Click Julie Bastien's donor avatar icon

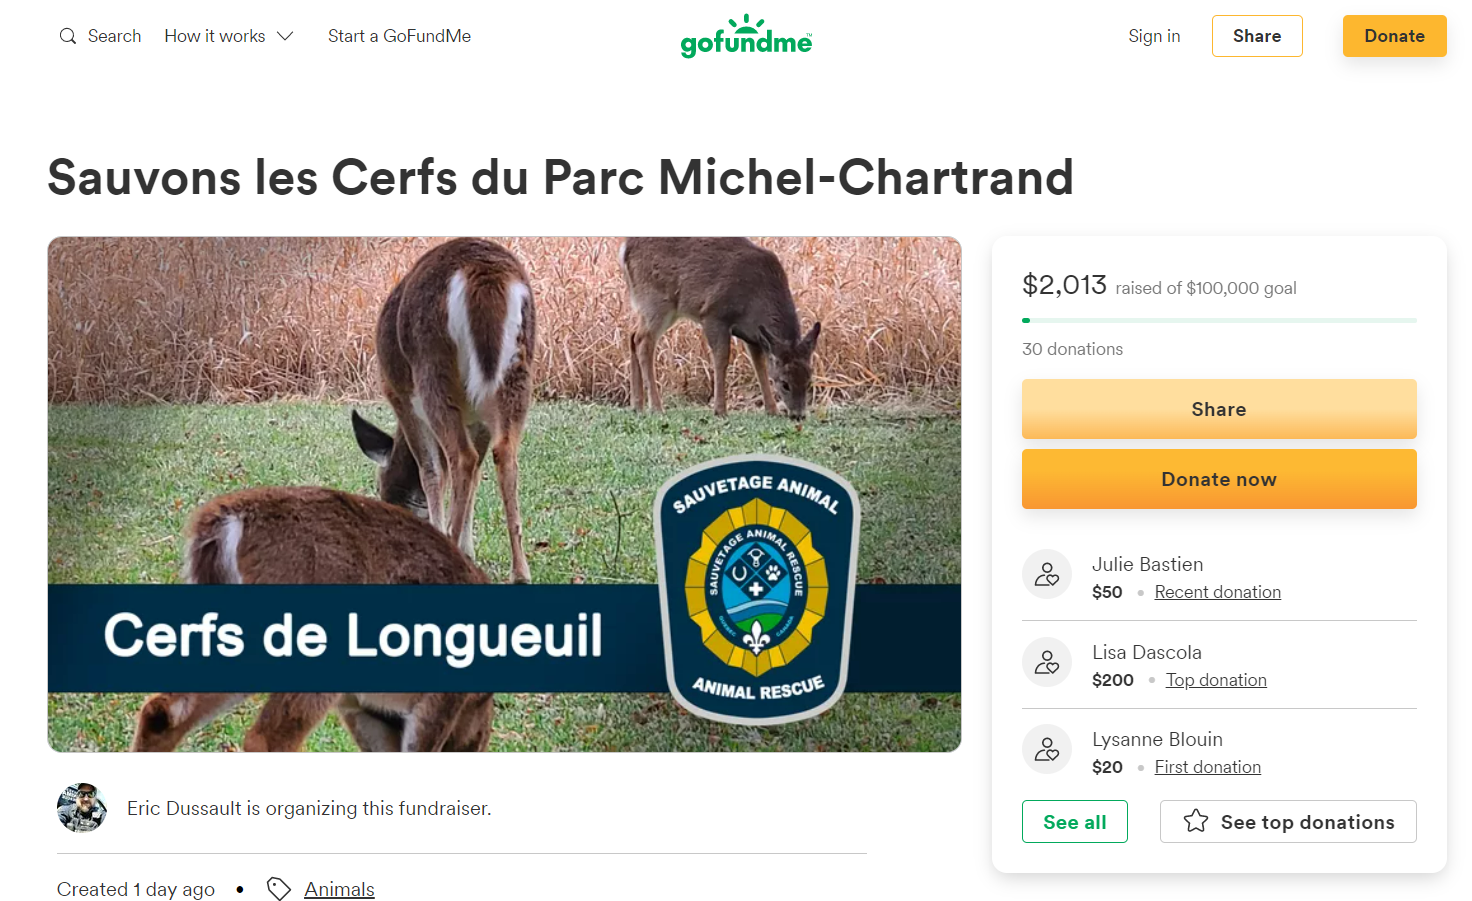coord(1047,574)
